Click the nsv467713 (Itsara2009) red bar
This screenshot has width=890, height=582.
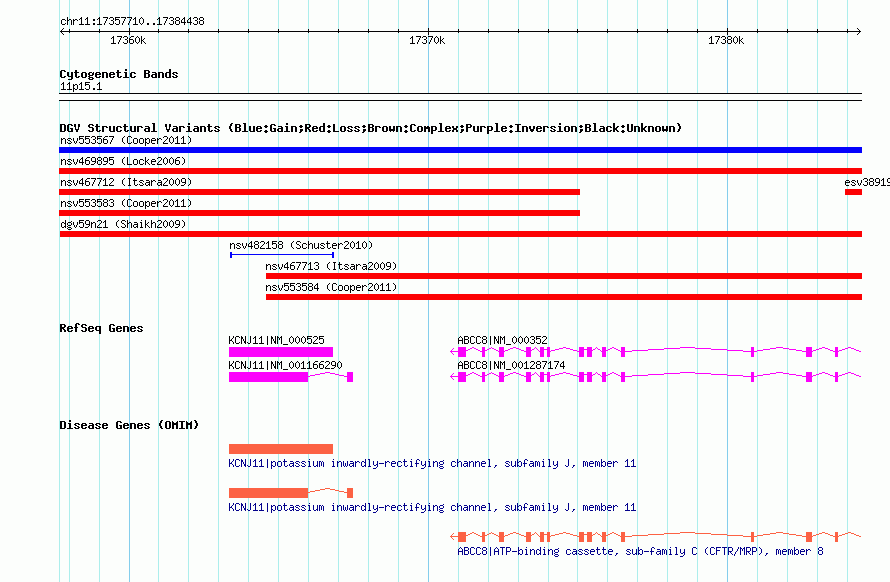pyautogui.click(x=564, y=277)
